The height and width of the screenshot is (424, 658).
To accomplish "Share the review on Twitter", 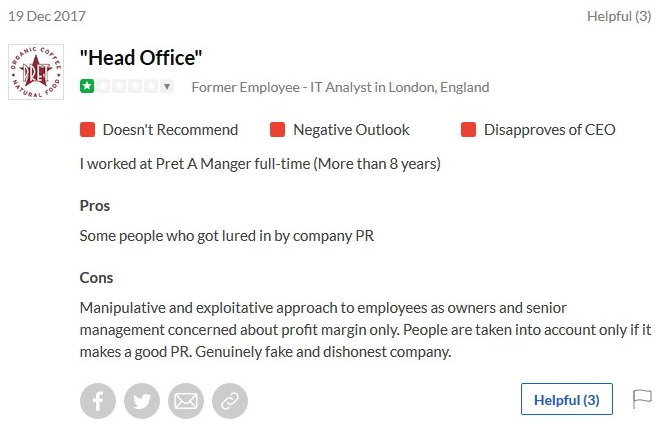I will (142, 401).
